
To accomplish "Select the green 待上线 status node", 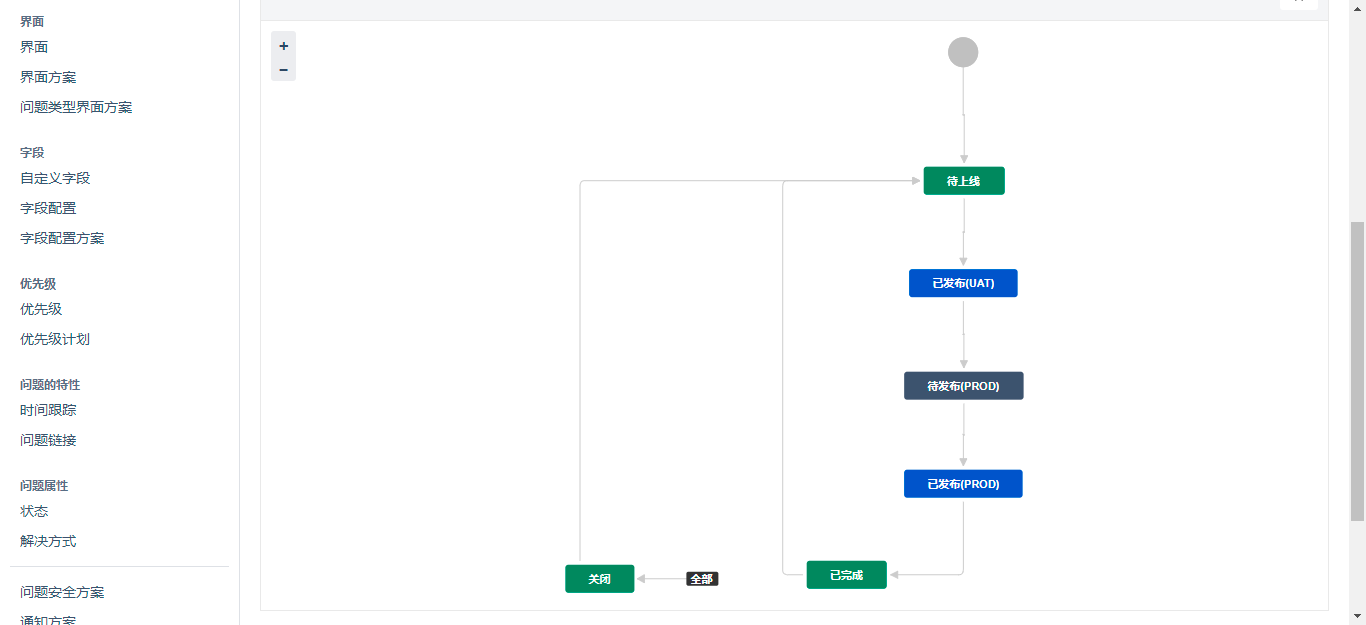I will point(963,180).
